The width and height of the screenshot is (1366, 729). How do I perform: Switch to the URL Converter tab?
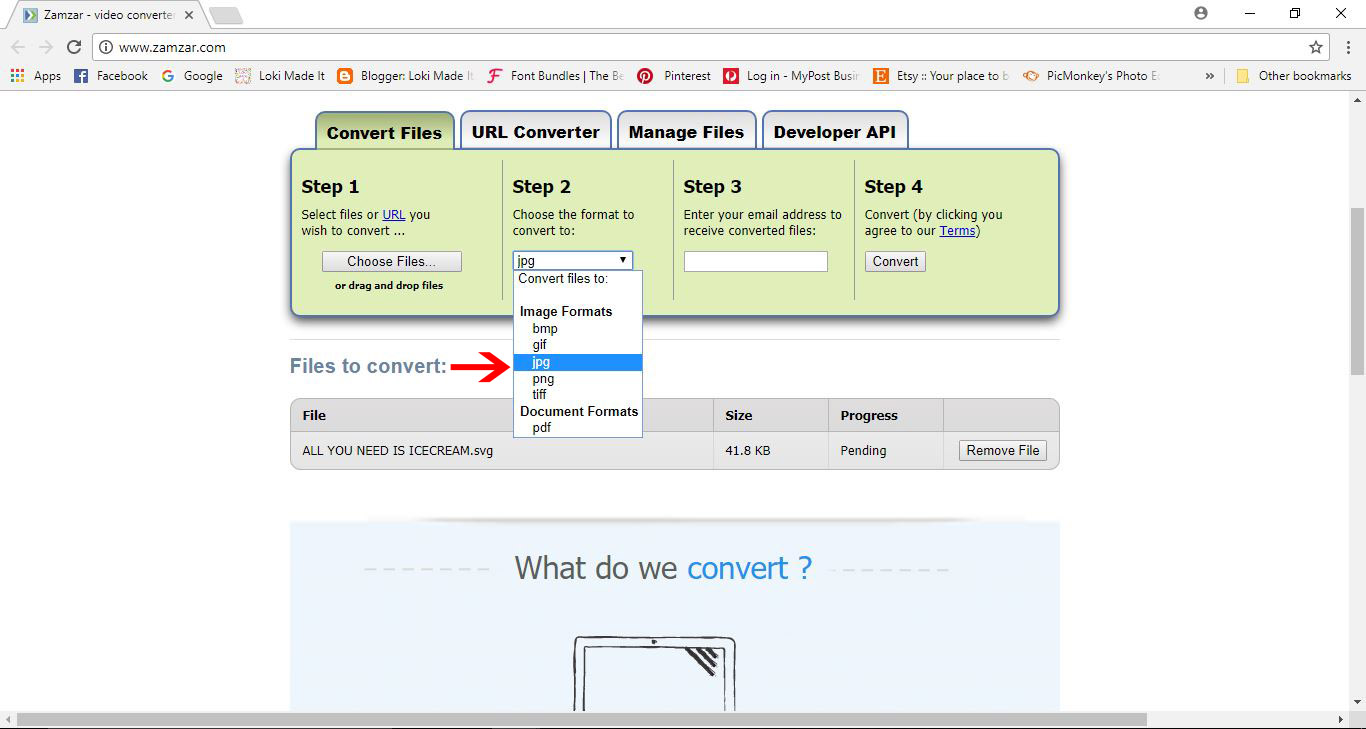tap(536, 131)
